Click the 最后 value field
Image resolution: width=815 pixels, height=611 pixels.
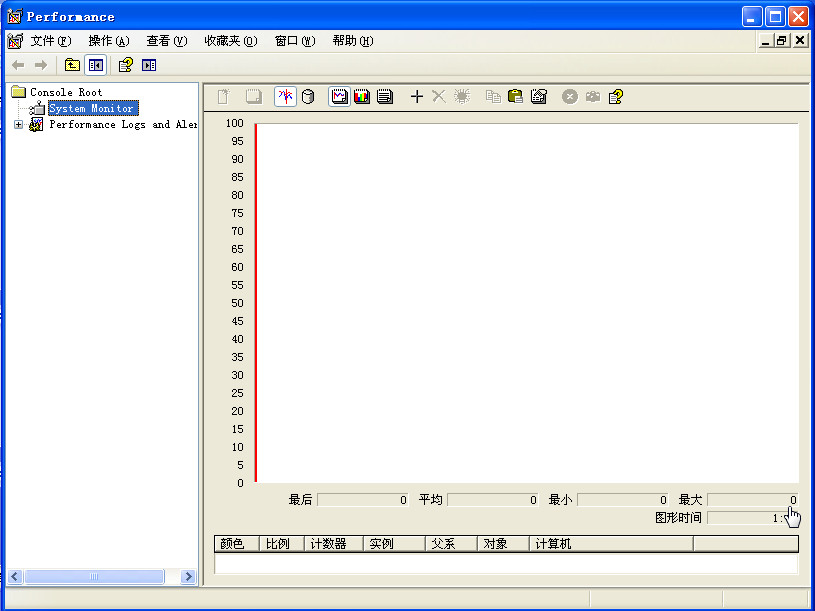pos(363,500)
